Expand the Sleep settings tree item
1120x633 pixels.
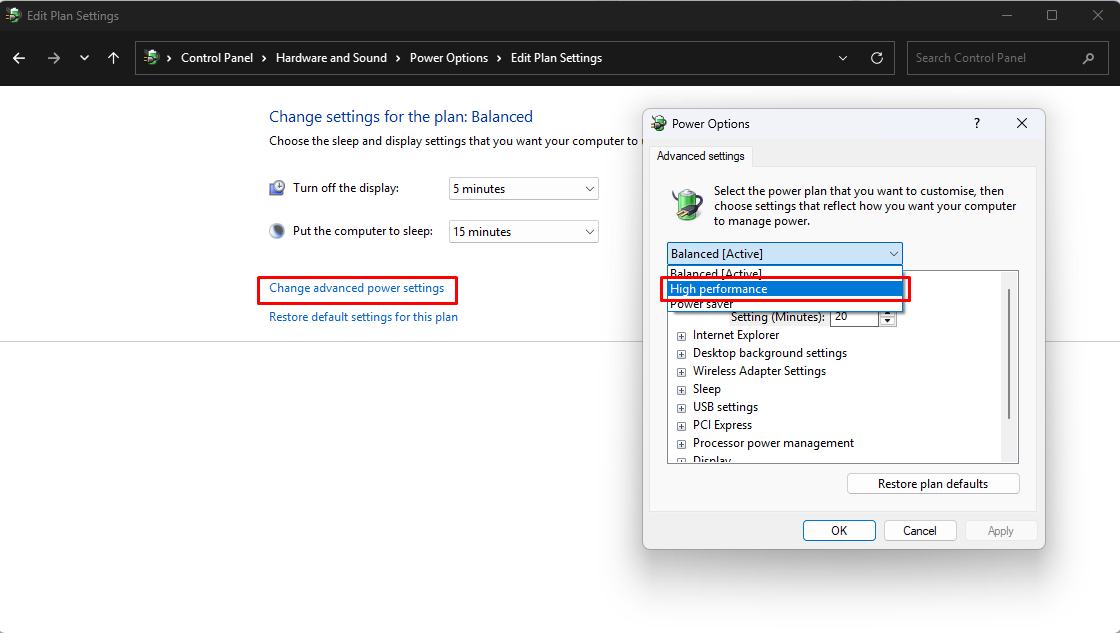(x=681, y=389)
